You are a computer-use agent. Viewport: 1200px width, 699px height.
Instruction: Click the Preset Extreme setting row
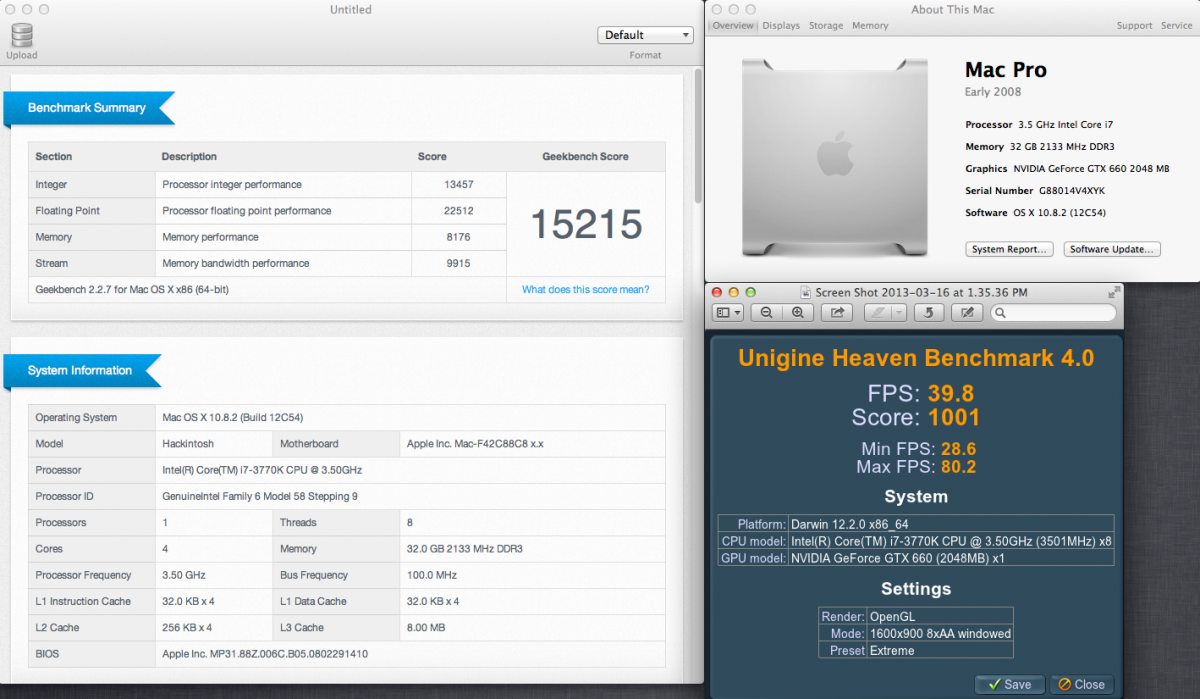[916, 650]
